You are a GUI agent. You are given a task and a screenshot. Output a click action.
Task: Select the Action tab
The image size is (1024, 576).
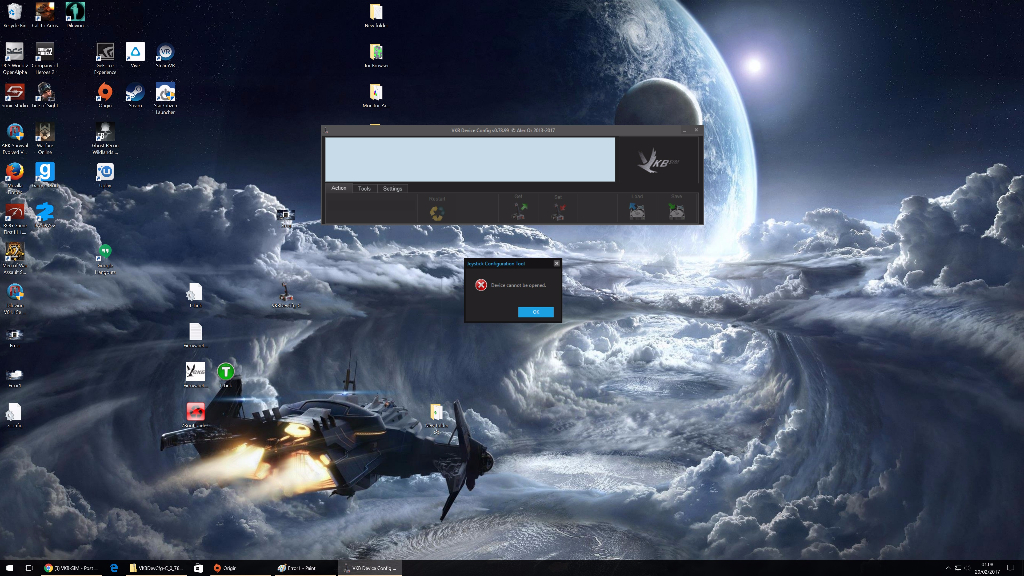338,188
